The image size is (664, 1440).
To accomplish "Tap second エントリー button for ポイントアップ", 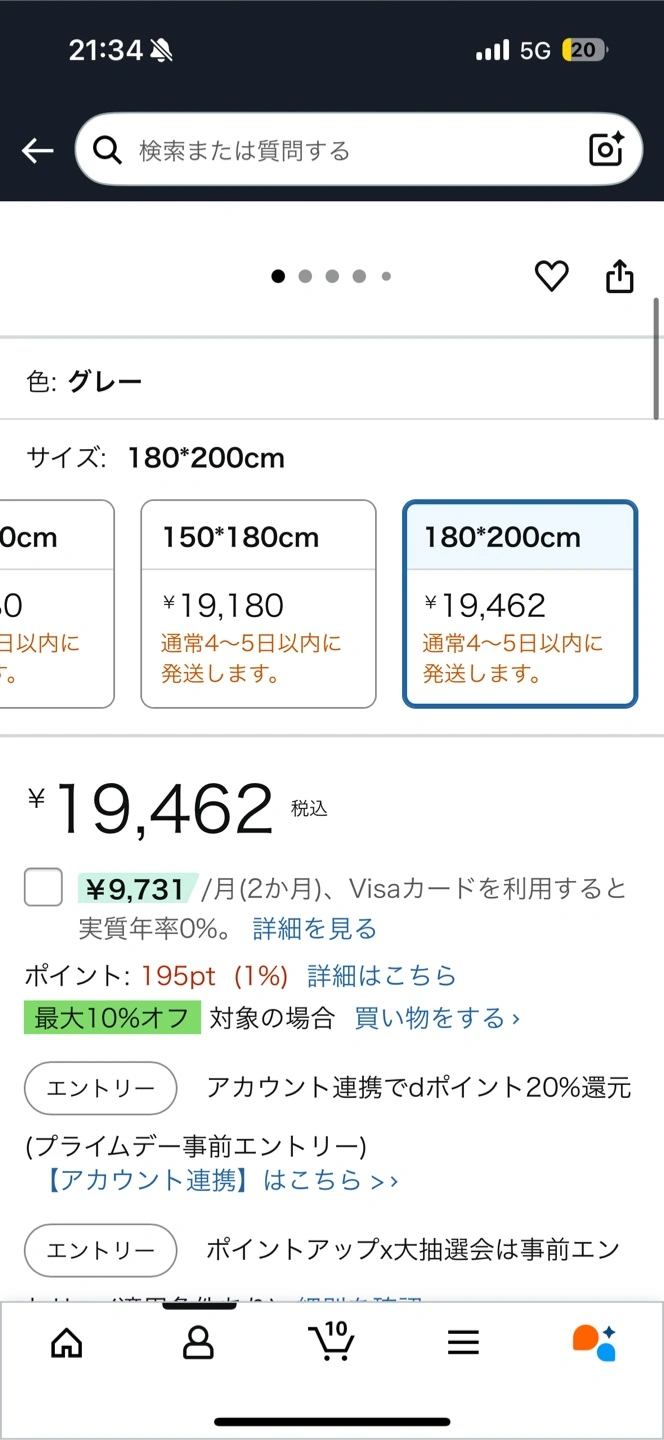I will click(101, 1250).
